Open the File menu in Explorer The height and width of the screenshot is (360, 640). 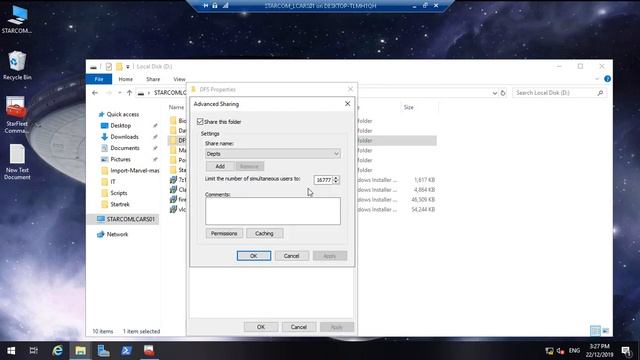(x=99, y=79)
